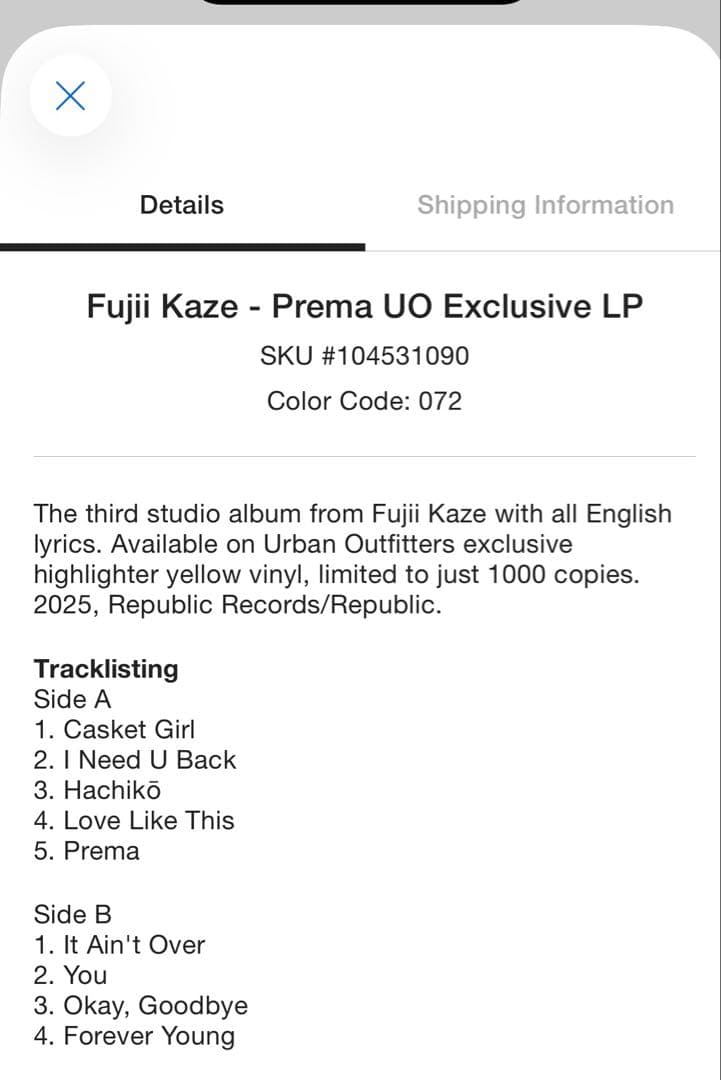Click the product title Fujii Kaze - Prema
The height and width of the screenshot is (1080, 721).
364,306
